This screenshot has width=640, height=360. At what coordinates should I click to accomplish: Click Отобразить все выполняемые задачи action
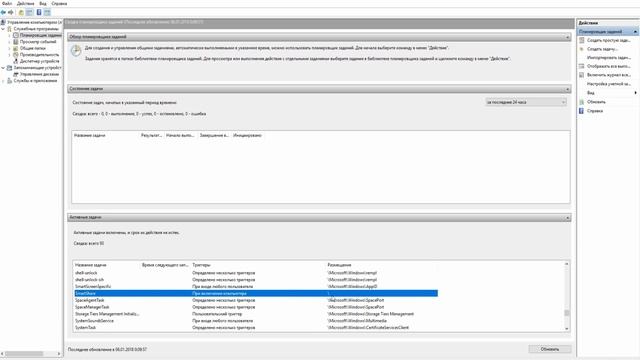click(609, 66)
